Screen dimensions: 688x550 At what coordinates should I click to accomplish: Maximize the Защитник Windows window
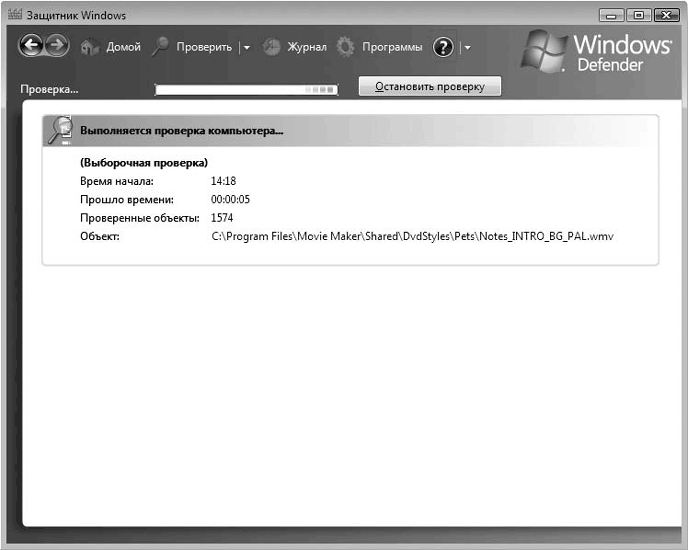[x=637, y=15]
